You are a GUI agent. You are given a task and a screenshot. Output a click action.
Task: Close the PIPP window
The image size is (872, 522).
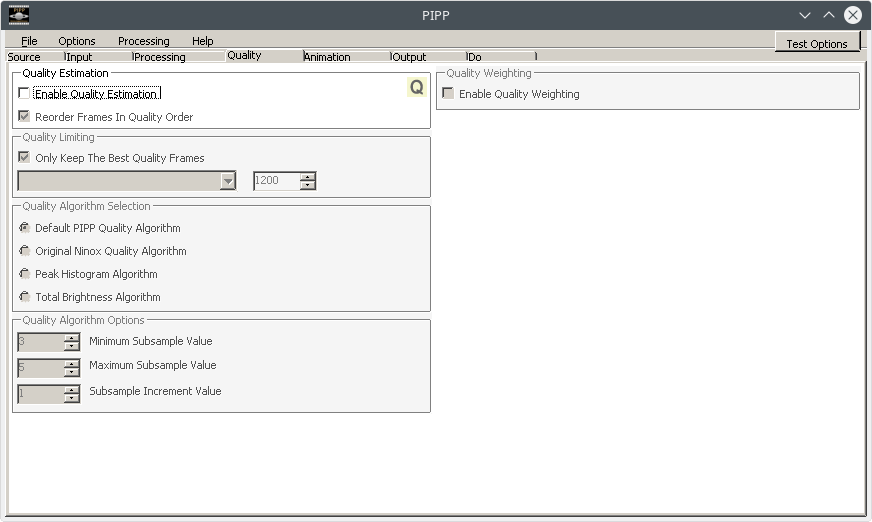[853, 15]
